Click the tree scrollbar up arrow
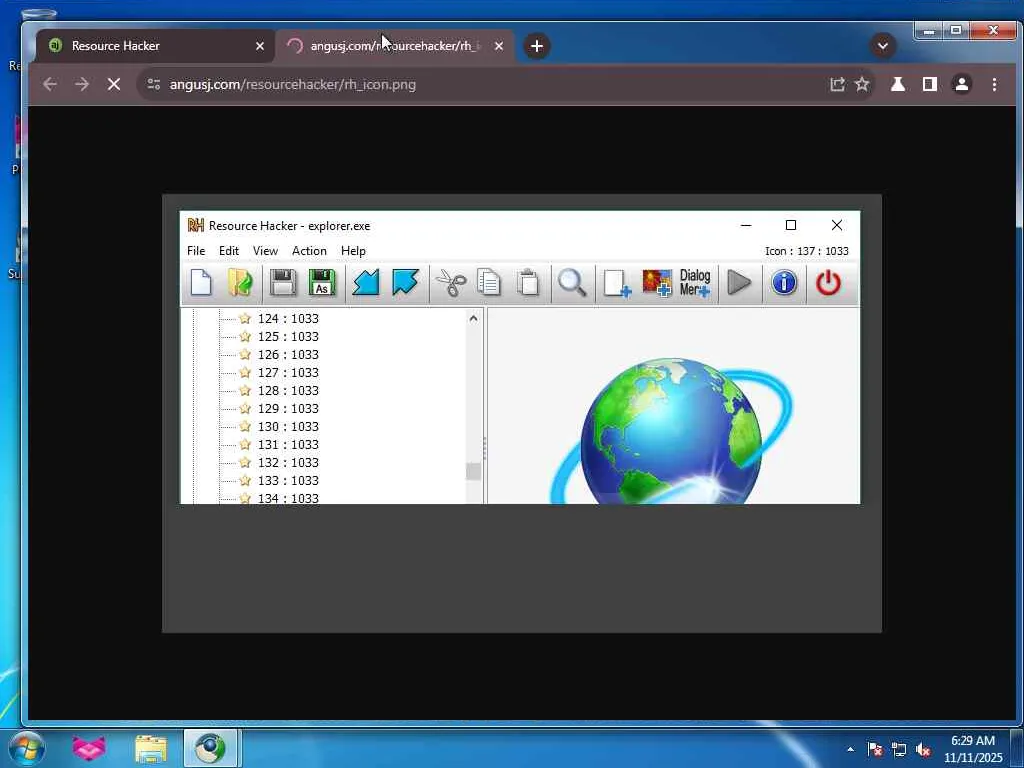 click(473, 319)
